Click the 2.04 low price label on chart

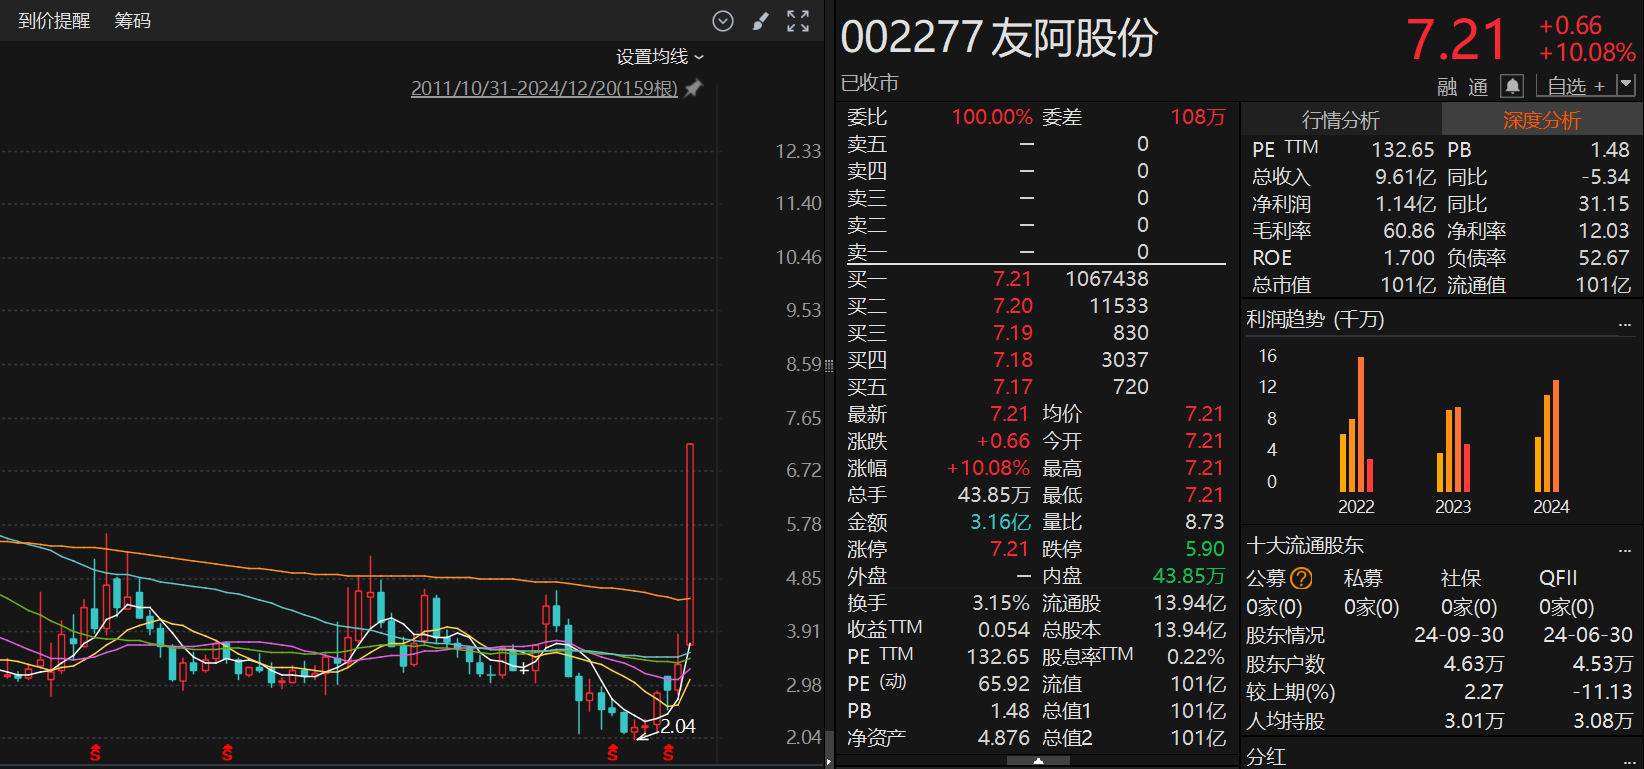(678, 726)
